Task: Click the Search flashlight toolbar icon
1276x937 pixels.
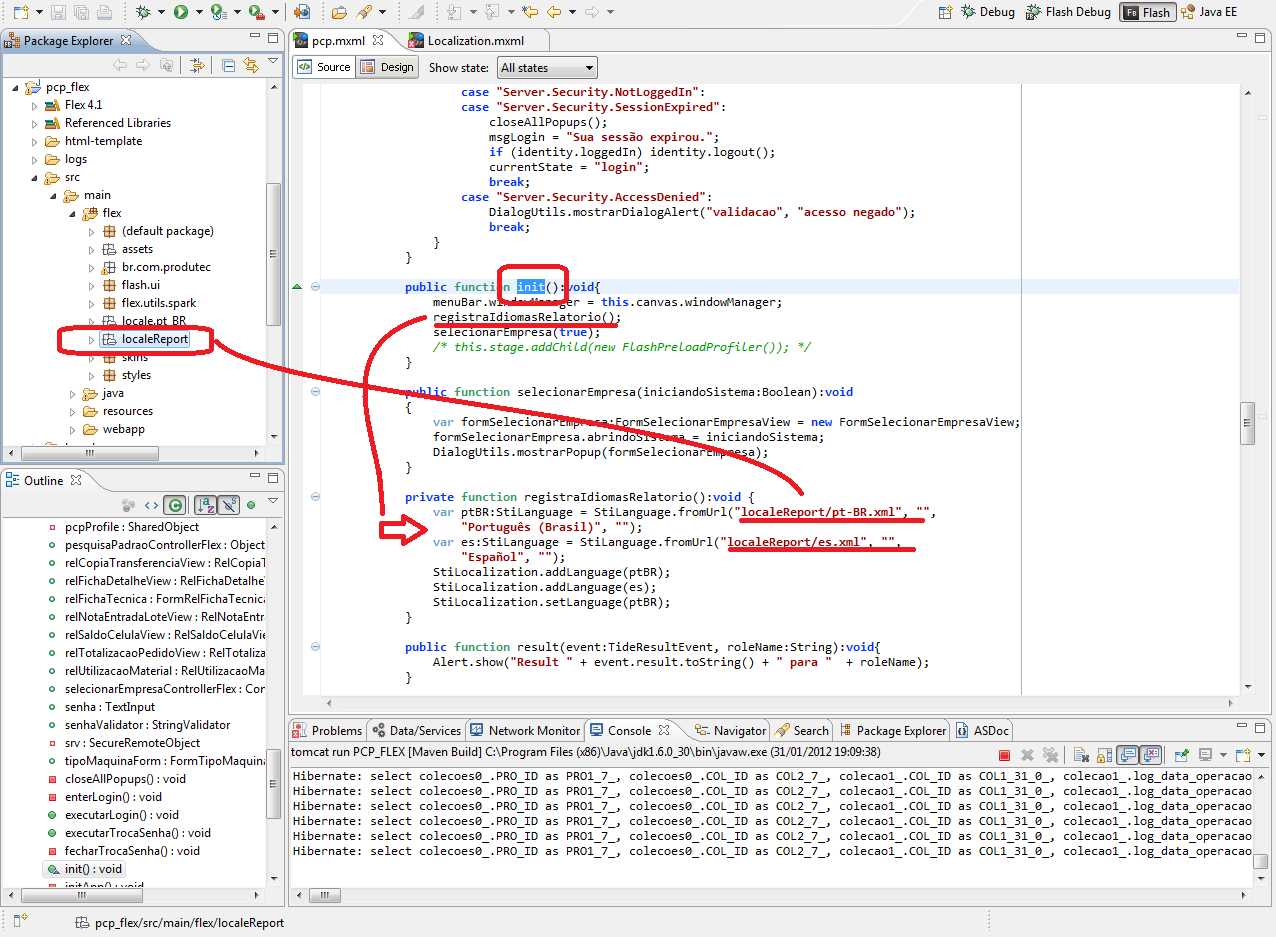Action: coord(365,12)
